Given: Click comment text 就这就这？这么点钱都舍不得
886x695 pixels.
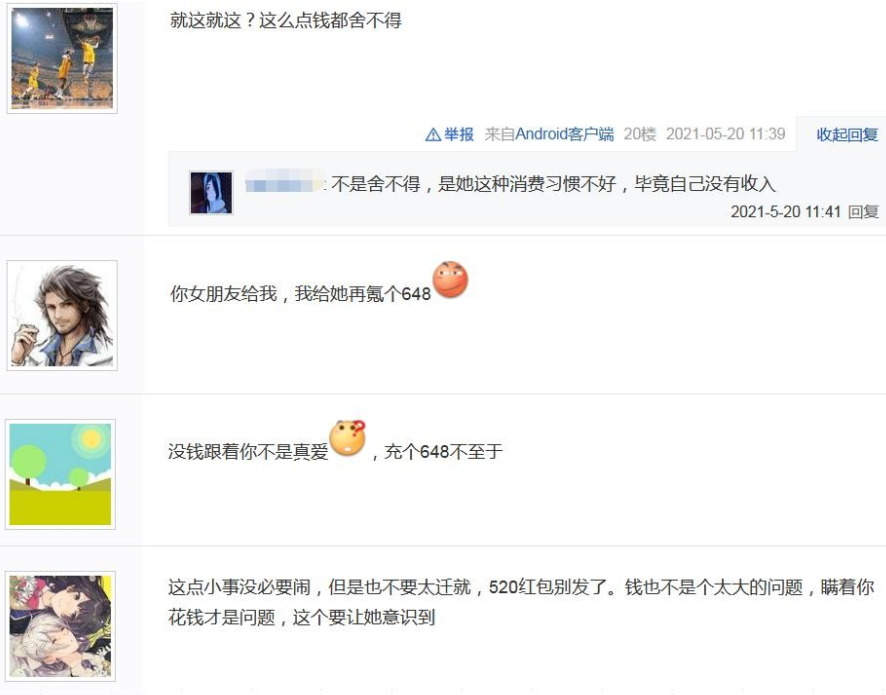Looking at the screenshot, I should tap(286, 21).
